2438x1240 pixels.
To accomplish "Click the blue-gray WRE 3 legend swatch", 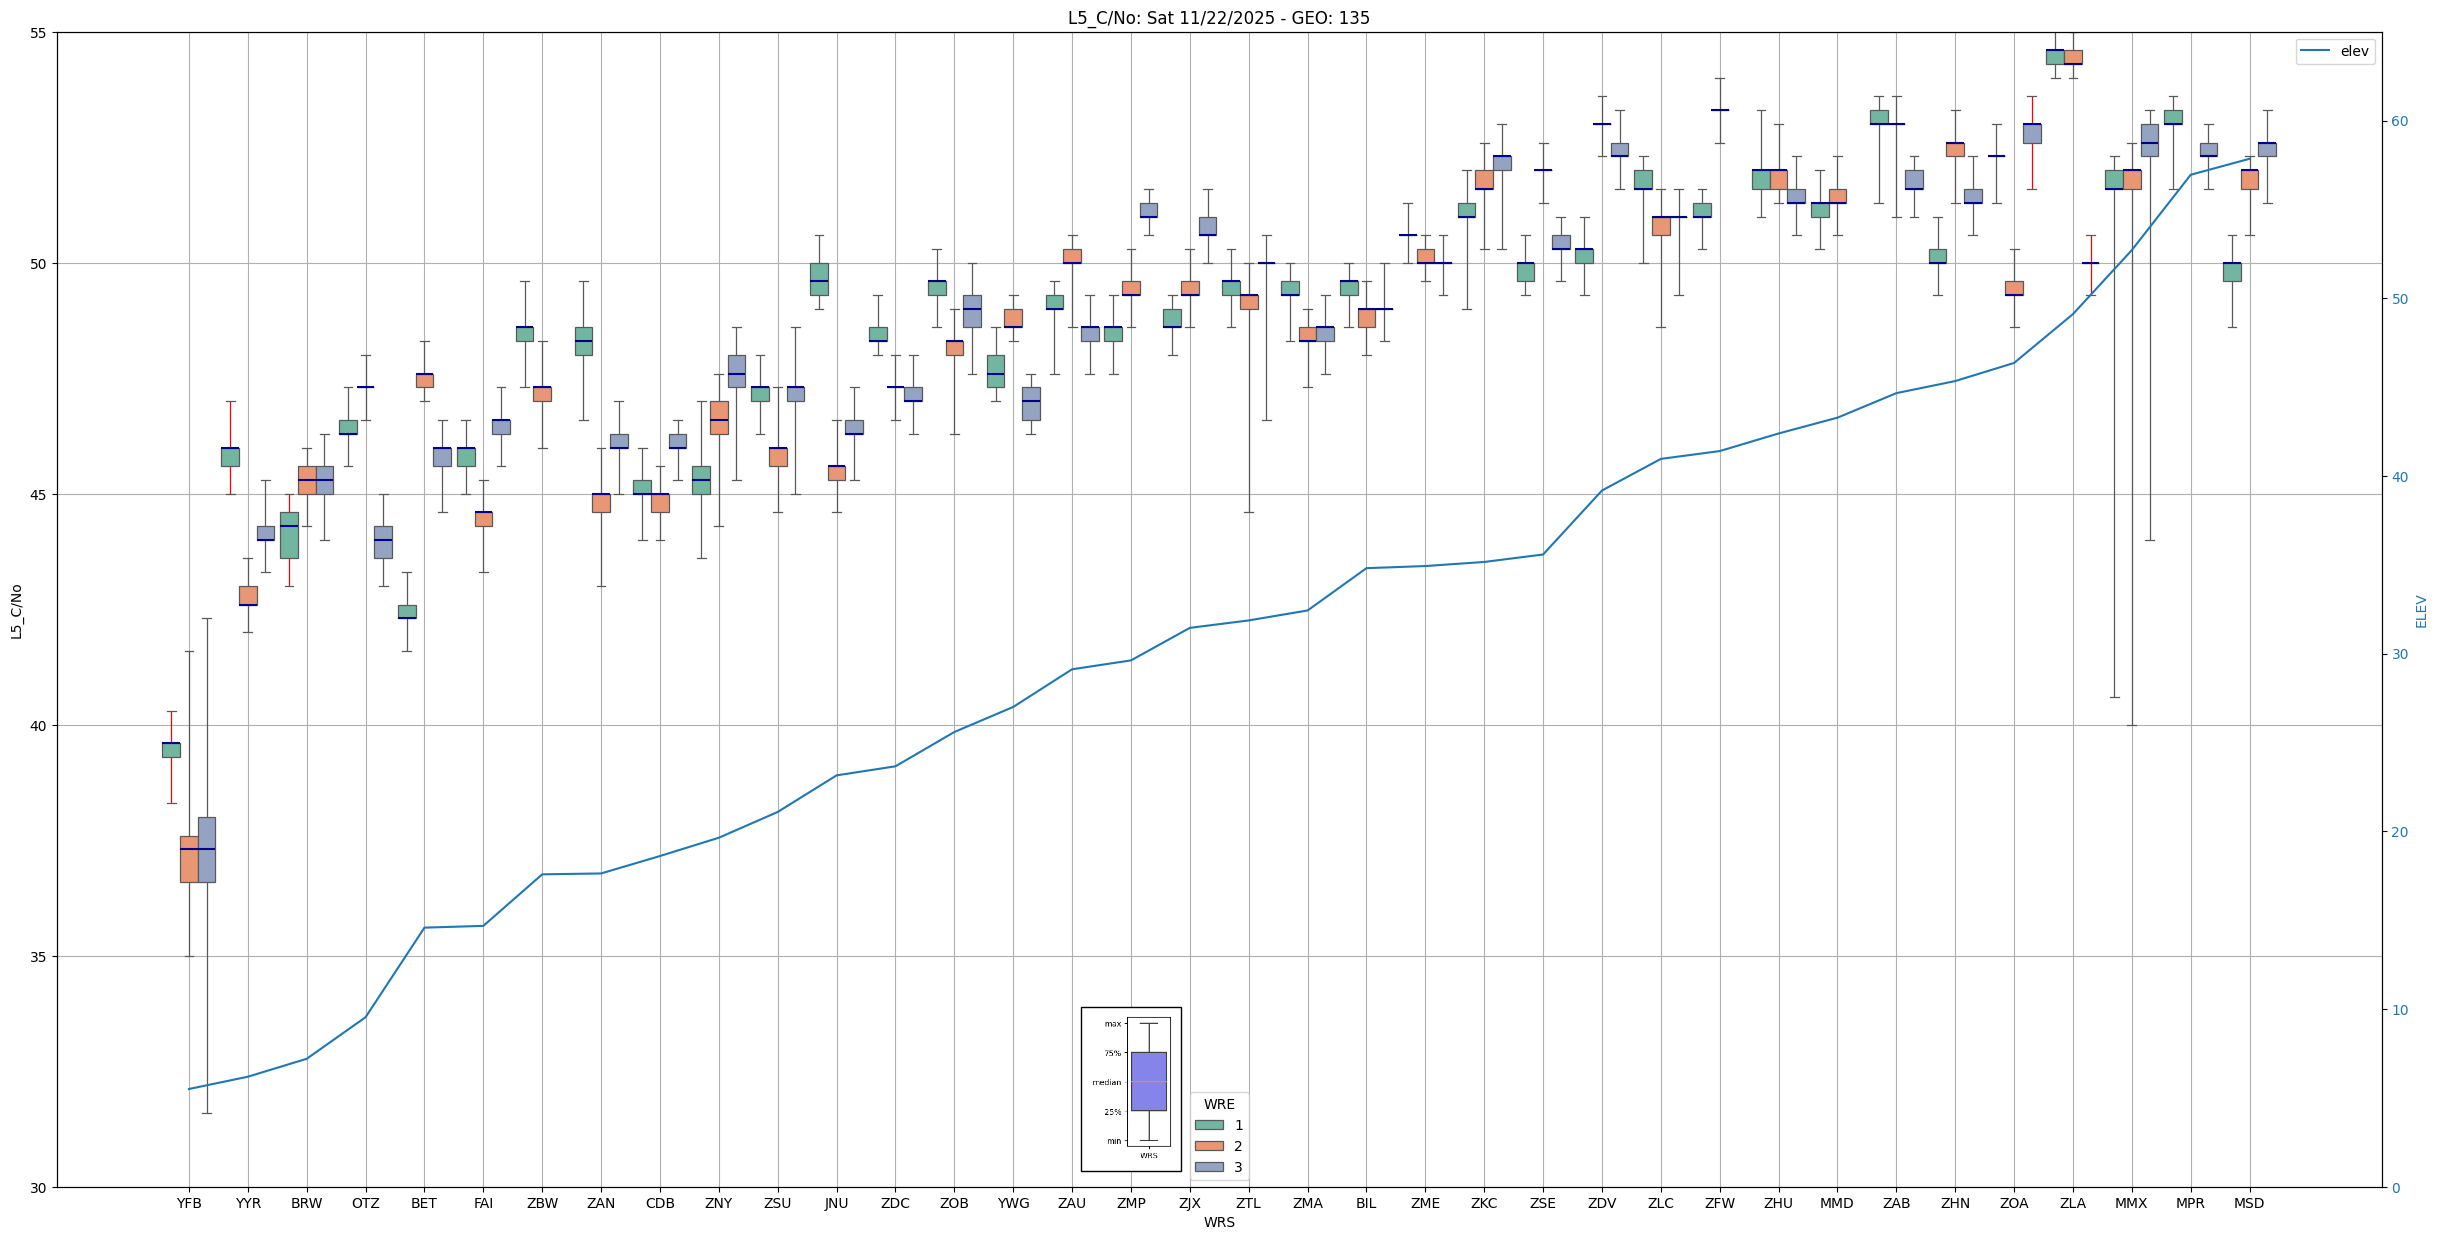I will 1209,1167.
